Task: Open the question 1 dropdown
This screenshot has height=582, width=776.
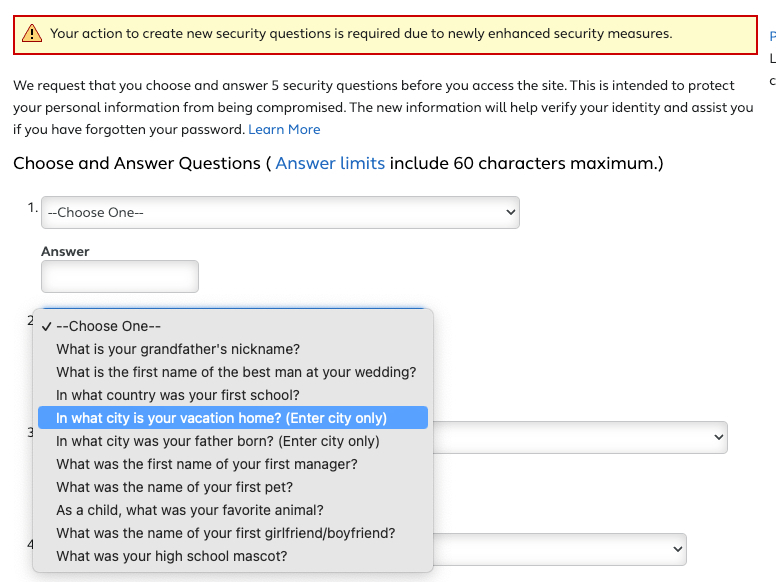Action: pyautogui.click(x=280, y=212)
